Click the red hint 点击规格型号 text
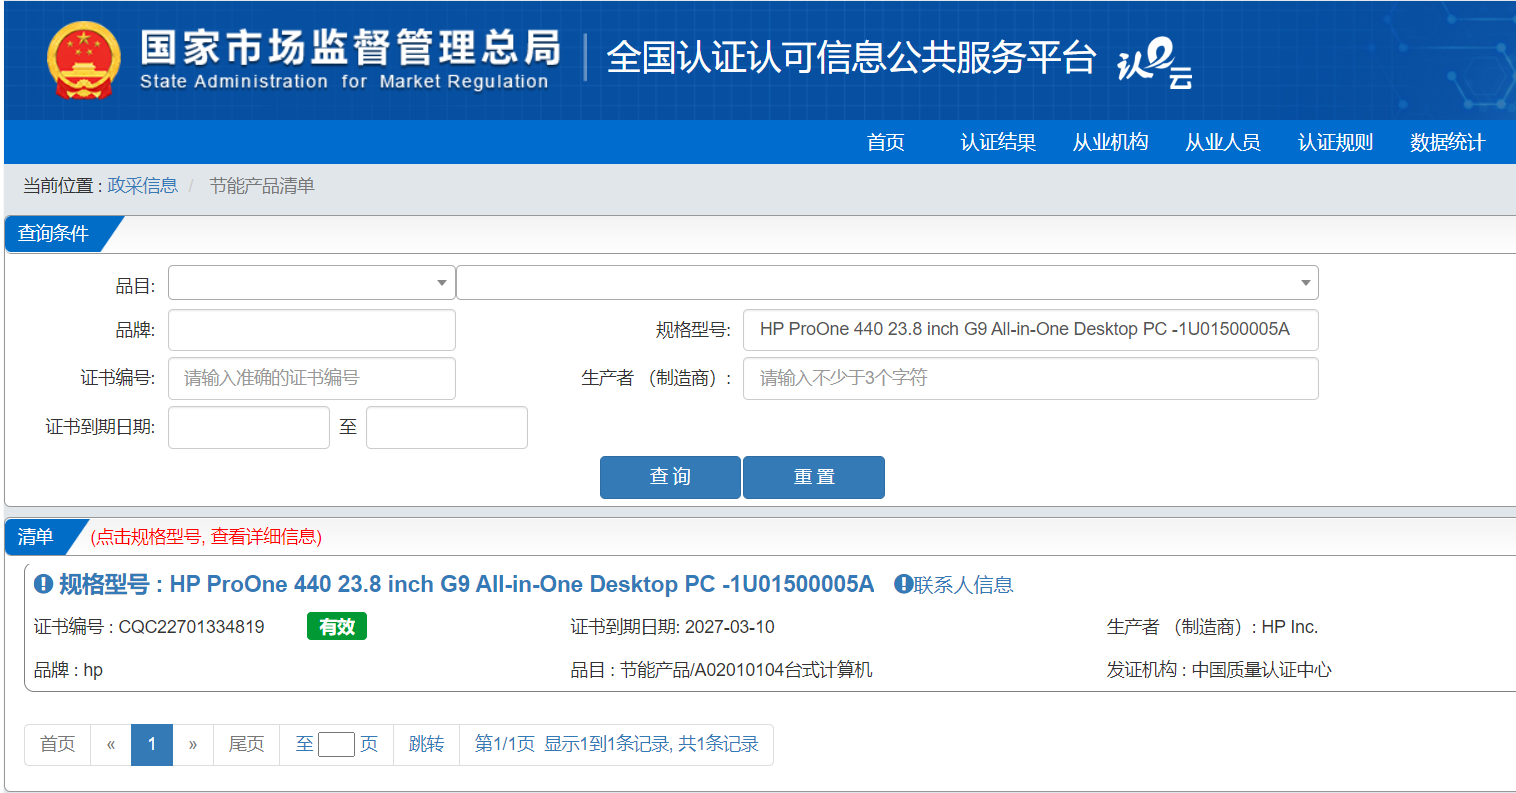This screenshot has height=793, width=1516. pos(206,537)
